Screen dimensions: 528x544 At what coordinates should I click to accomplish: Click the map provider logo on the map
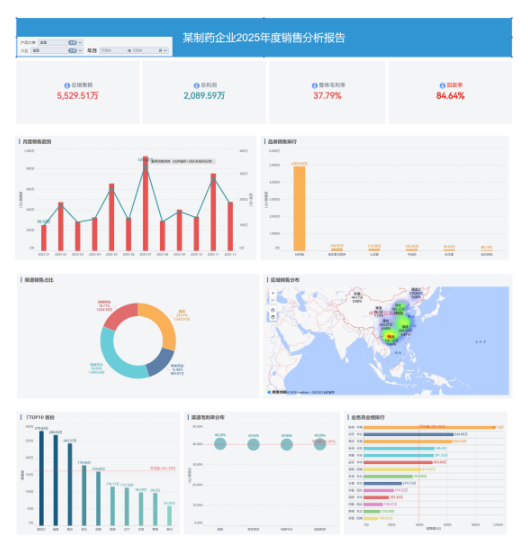tap(276, 392)
